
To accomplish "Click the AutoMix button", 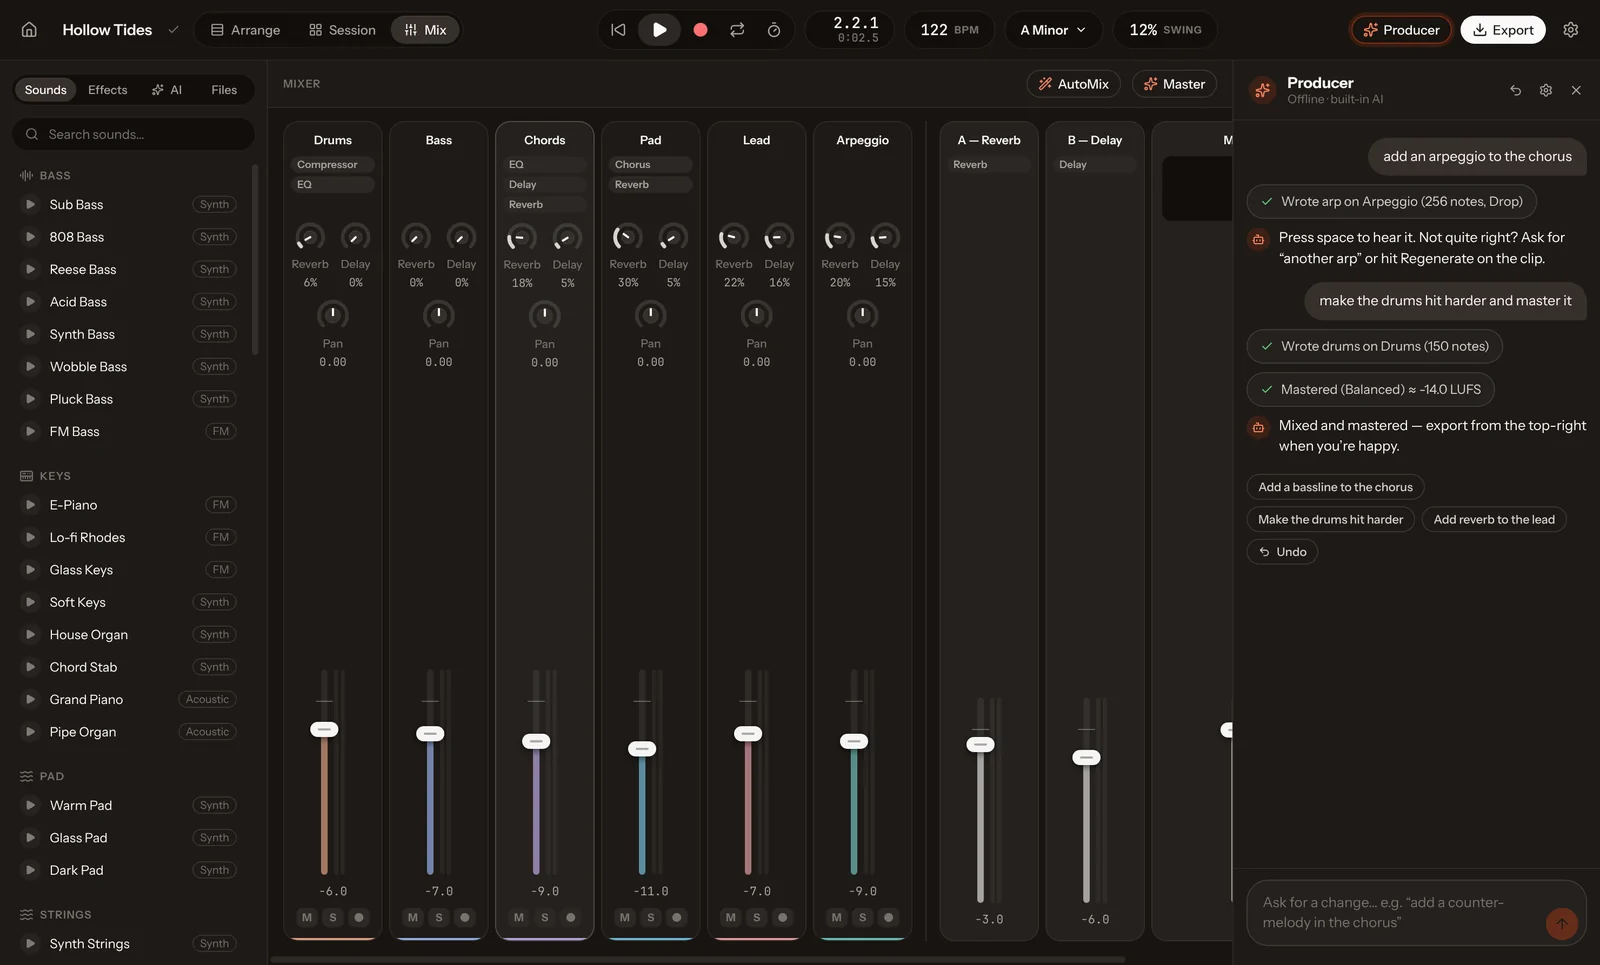I will [1074, 84].
